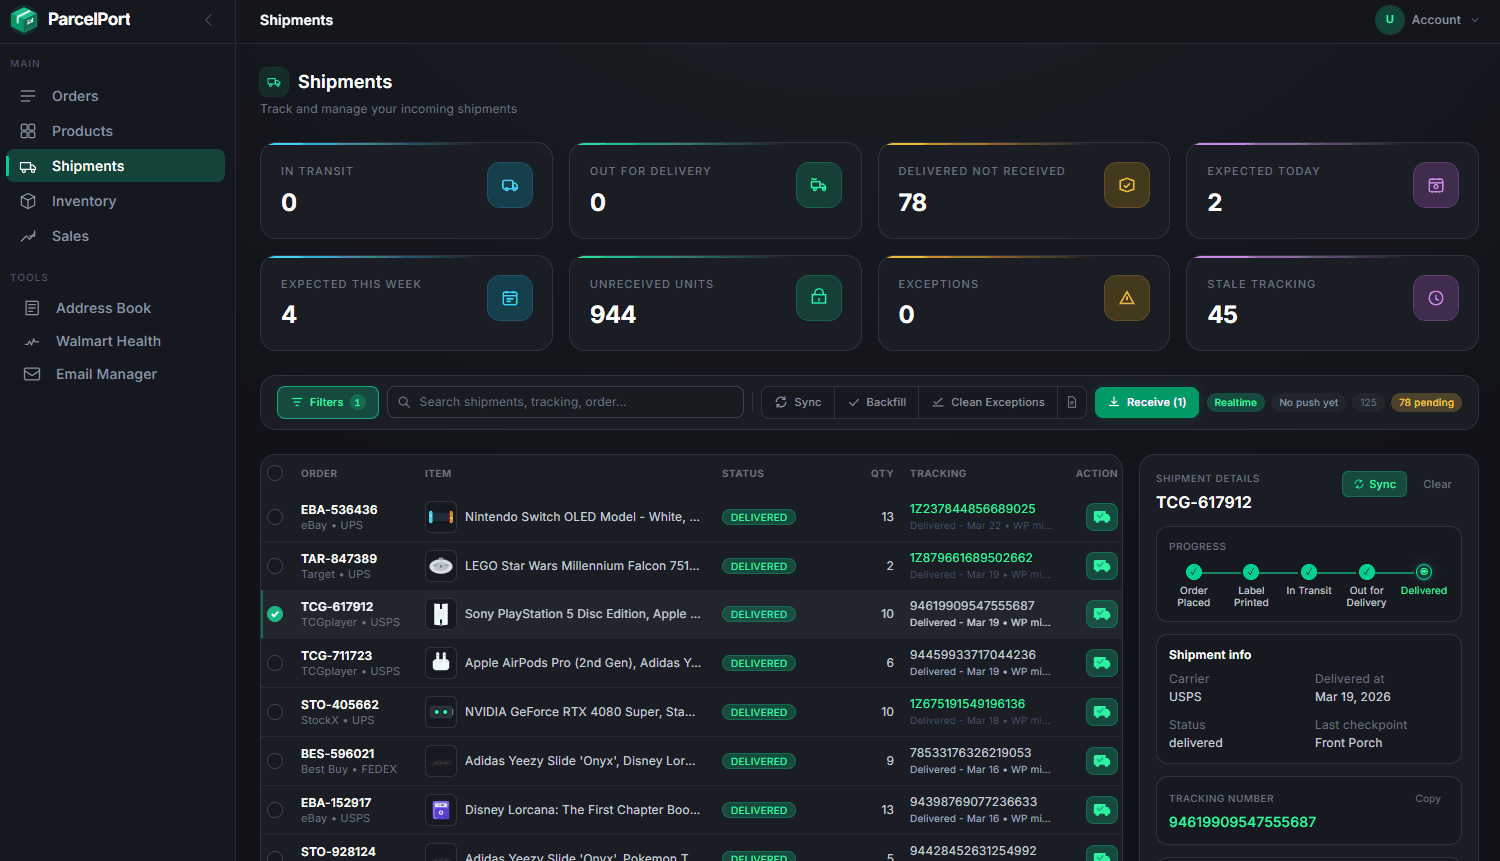The width and height of the screenshot is (1500, 861).
Task: Open the Filters panel
Action: (327, 402)
